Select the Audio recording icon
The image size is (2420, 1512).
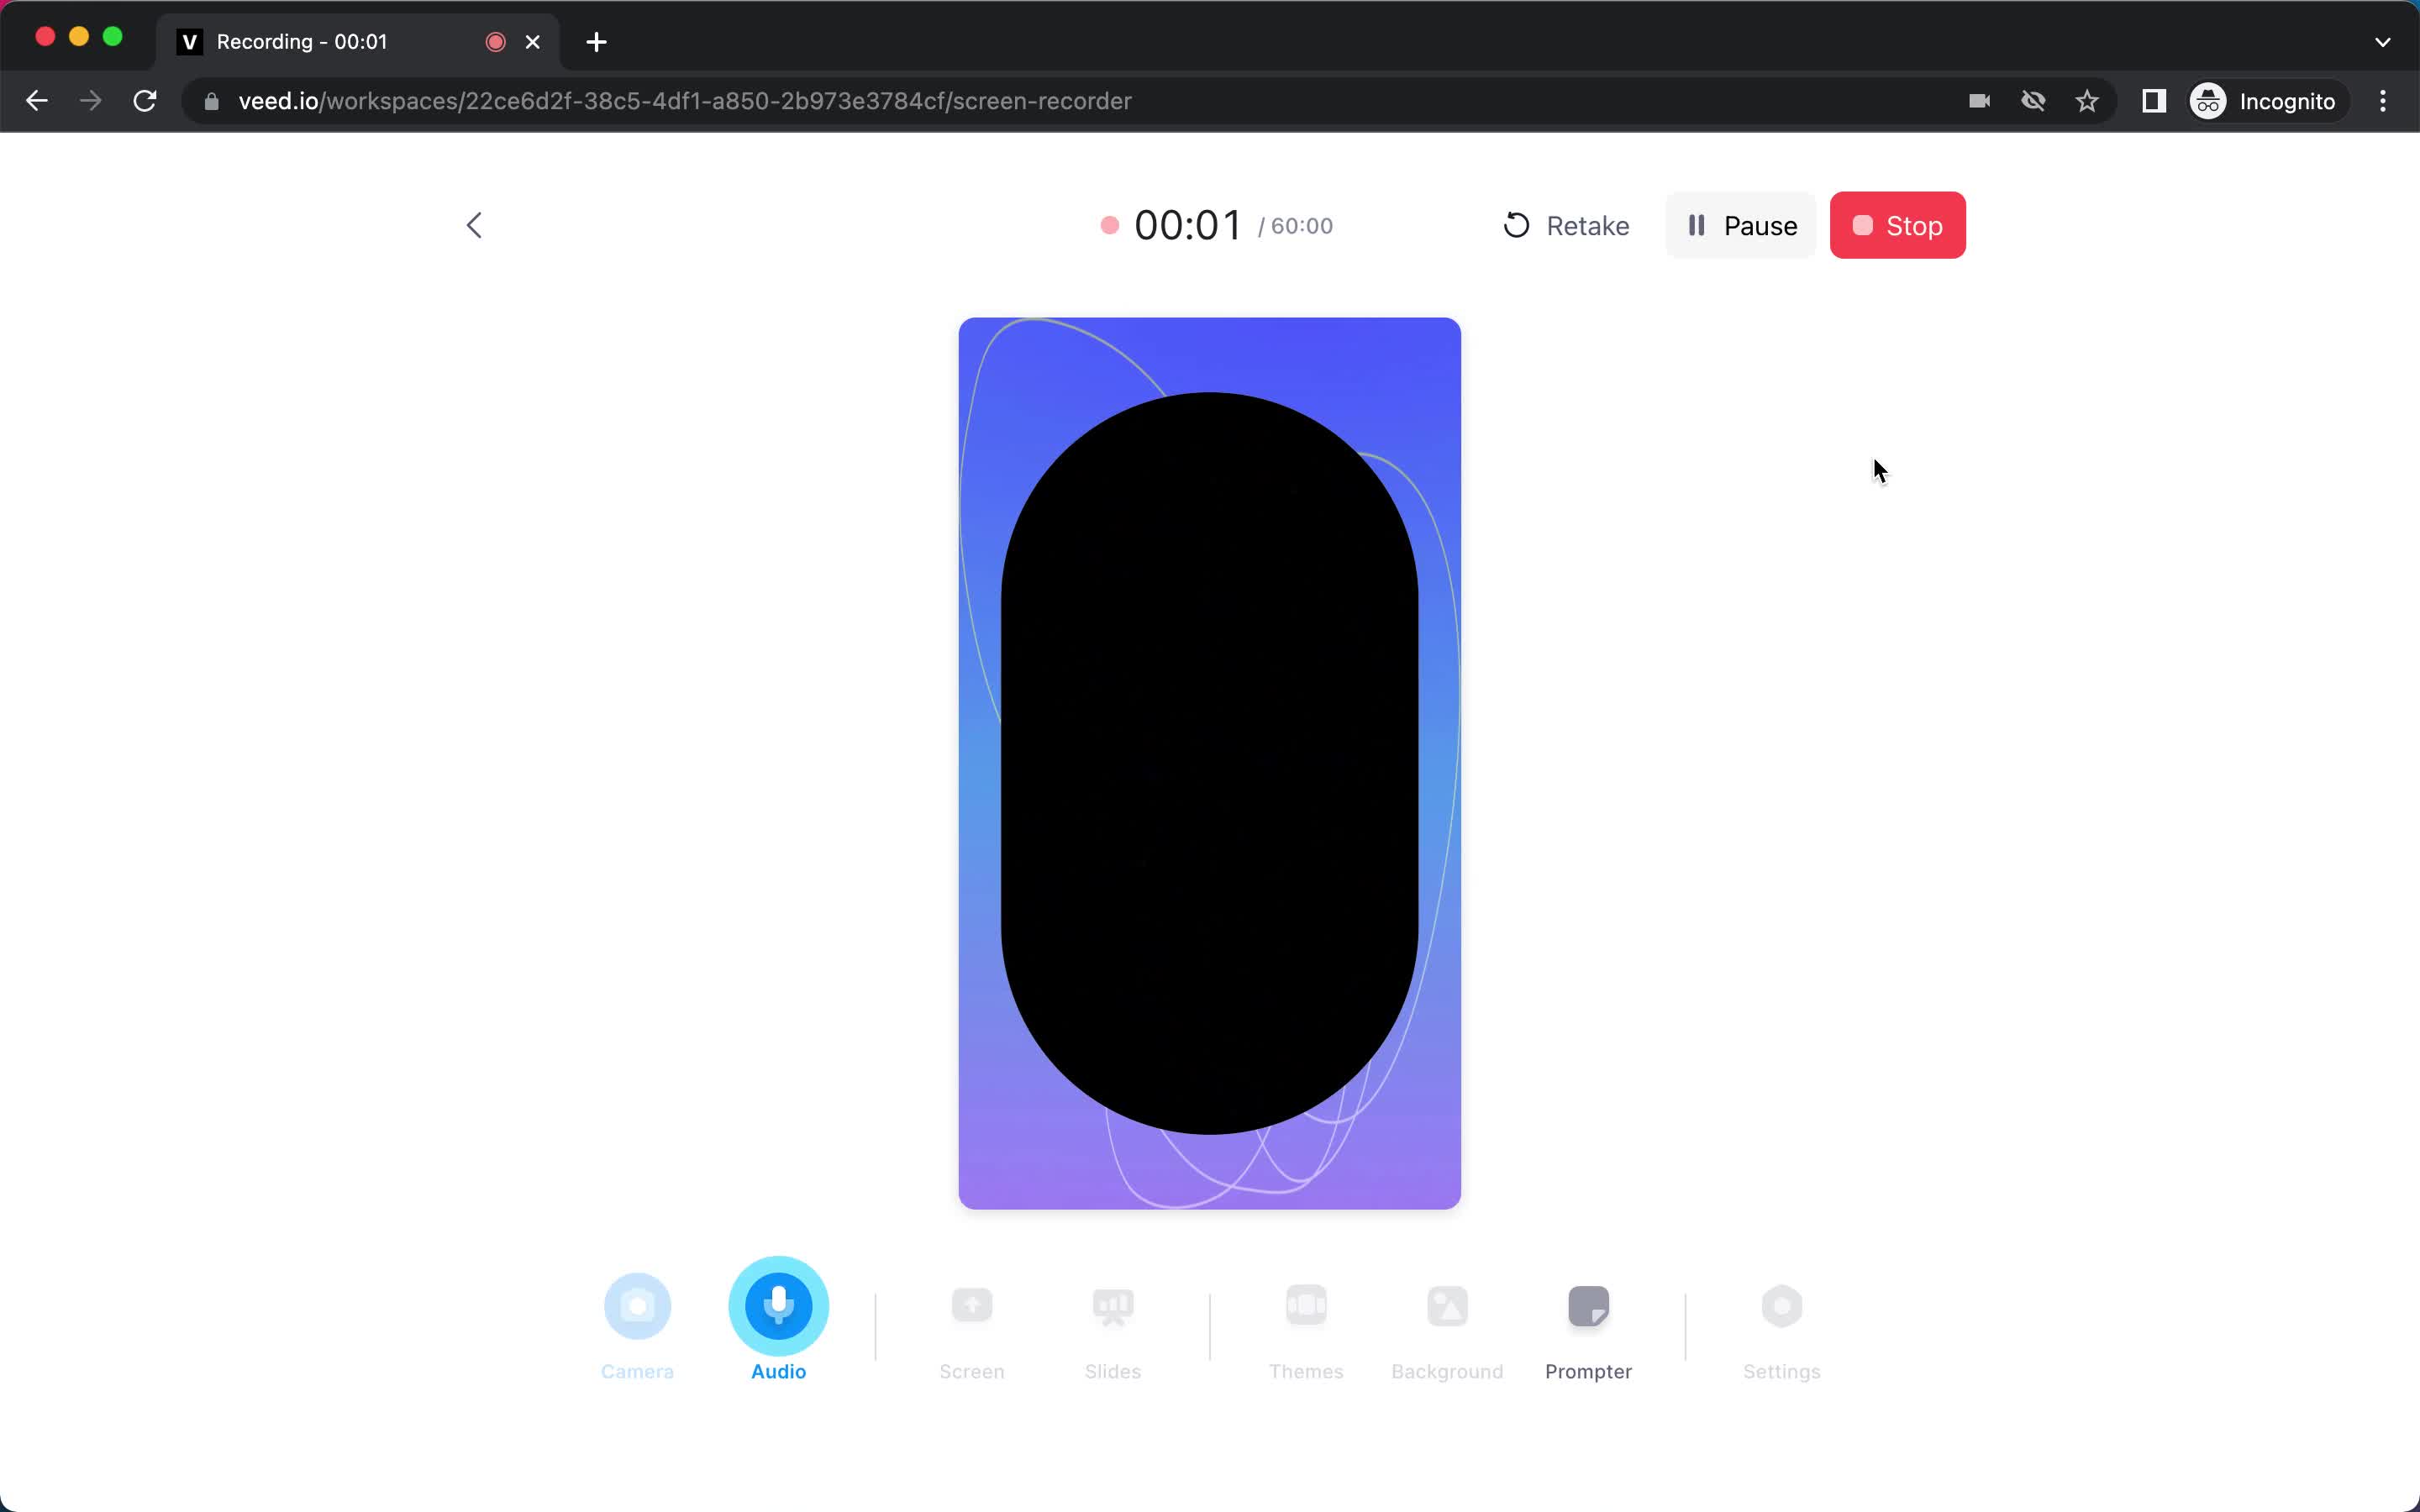[779, 1305]
